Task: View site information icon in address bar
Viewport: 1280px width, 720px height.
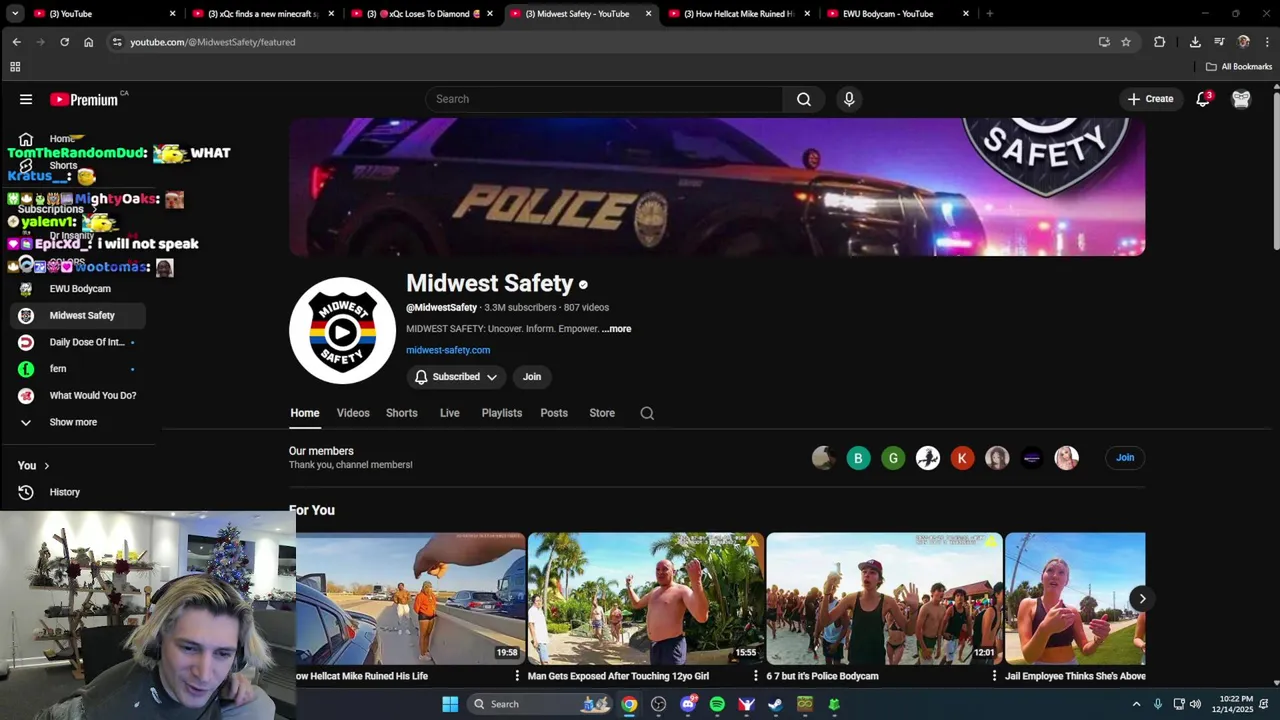Action: click(x=117, y=42)
